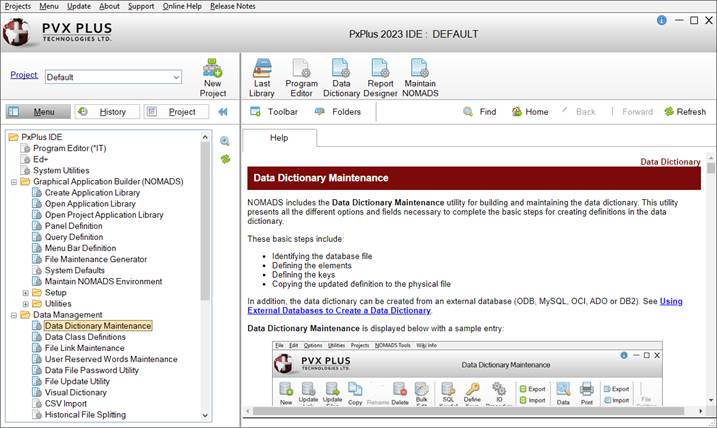Viewport: 717px width, 428px height.
Task: Toggle the Toolbar view button
Action: (274, 112)
